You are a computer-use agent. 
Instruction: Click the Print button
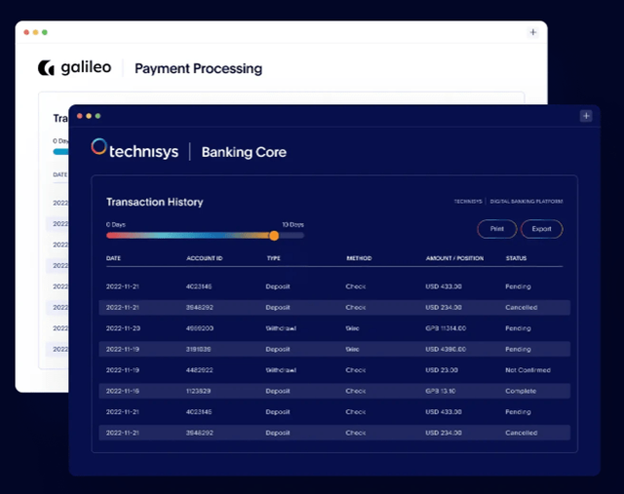pos(497,229)
